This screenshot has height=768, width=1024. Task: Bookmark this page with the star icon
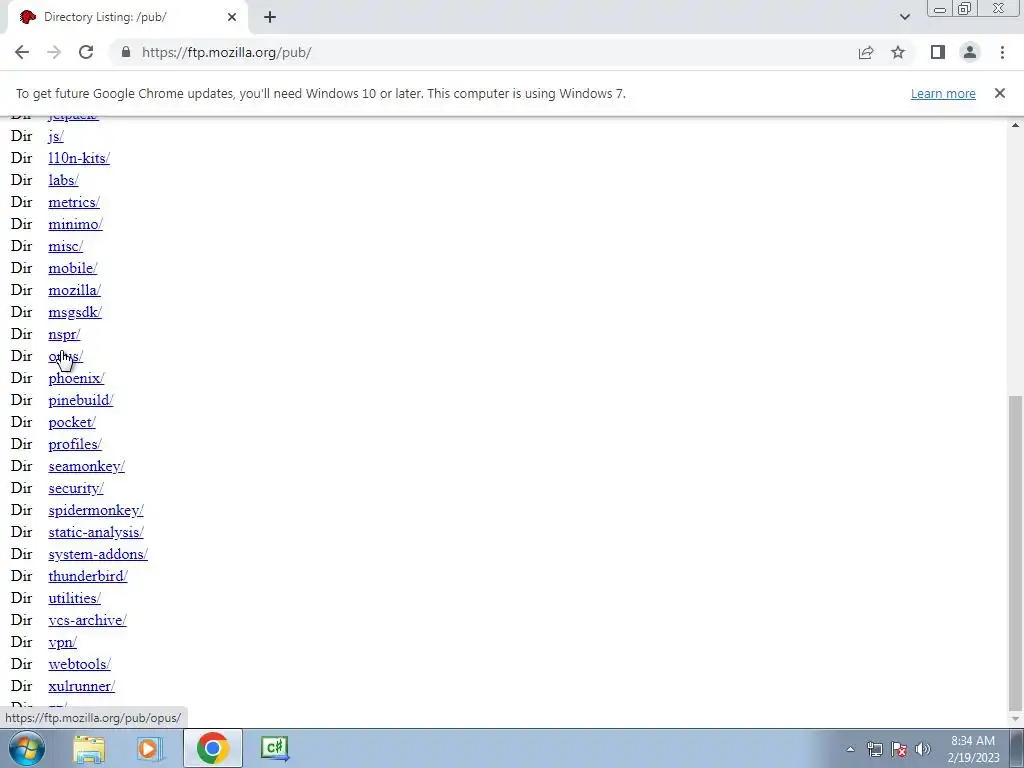(x=898, y=52)
